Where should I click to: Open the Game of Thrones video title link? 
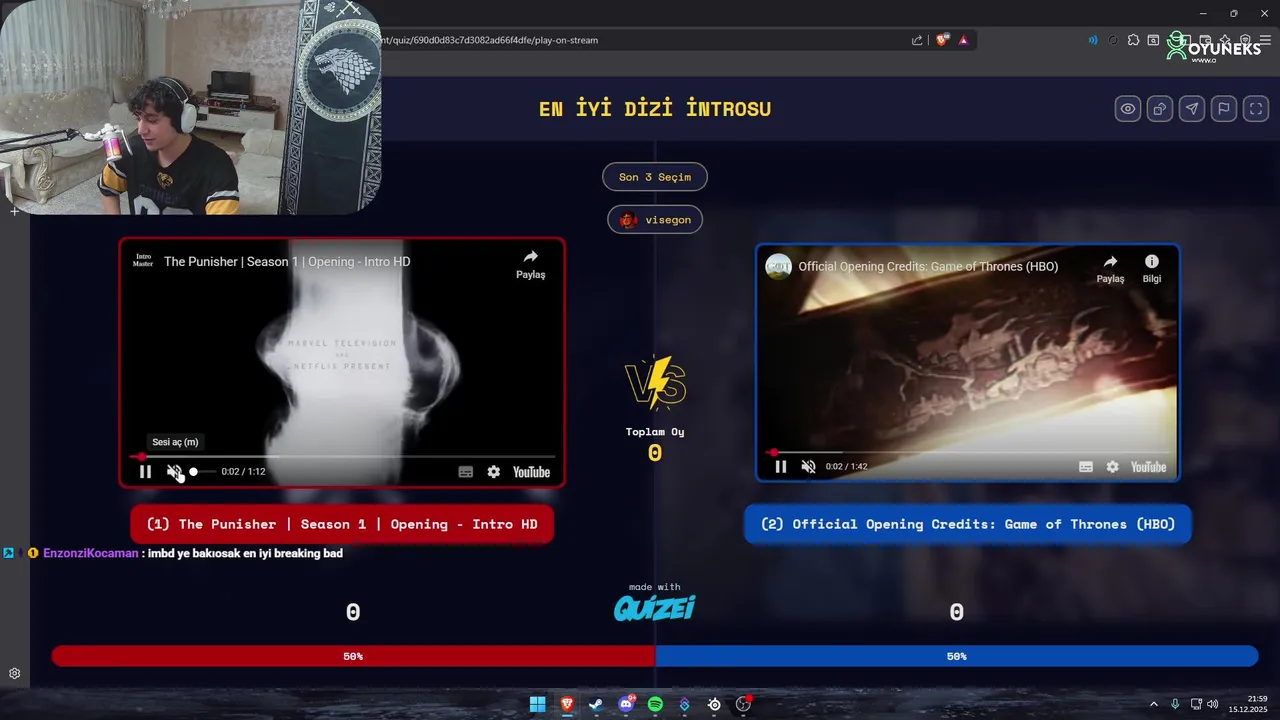coord(928,267)
